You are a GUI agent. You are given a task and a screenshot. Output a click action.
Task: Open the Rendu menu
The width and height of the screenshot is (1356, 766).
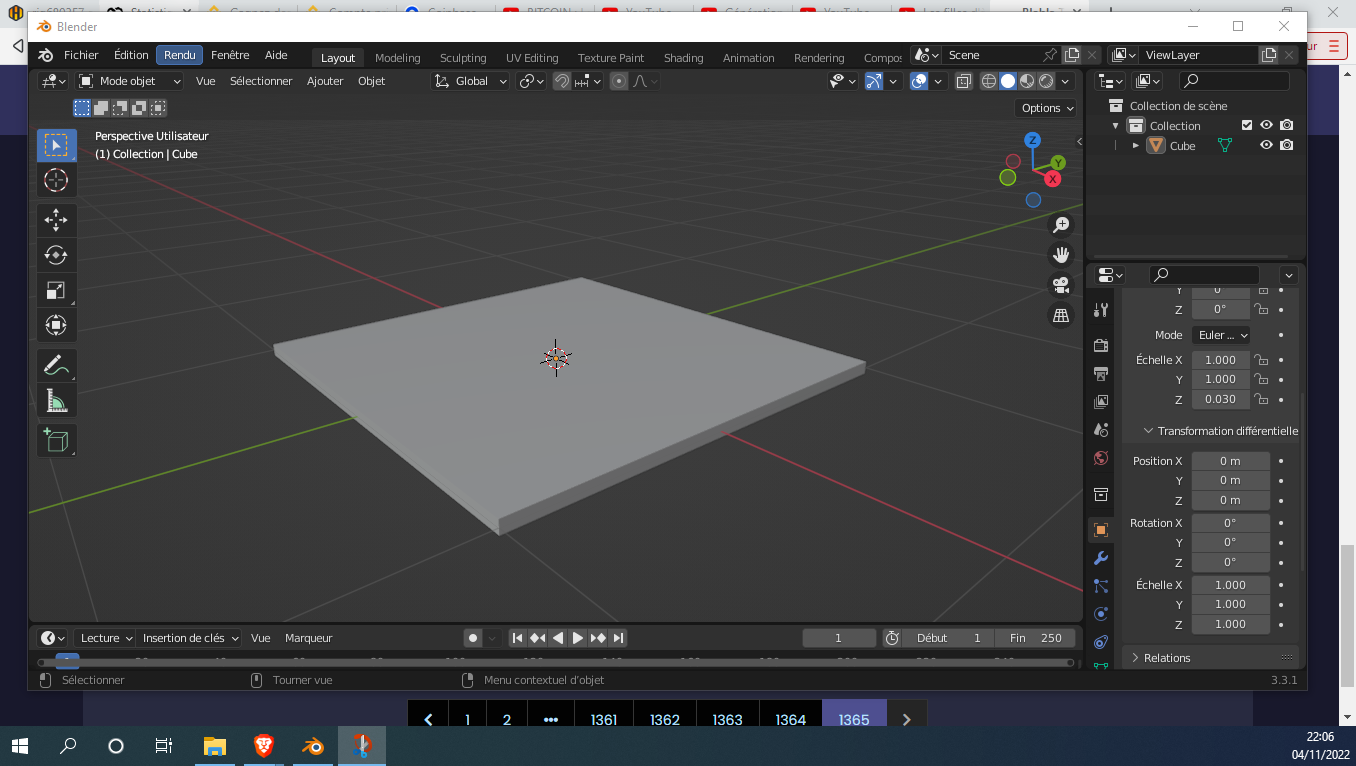180,55
